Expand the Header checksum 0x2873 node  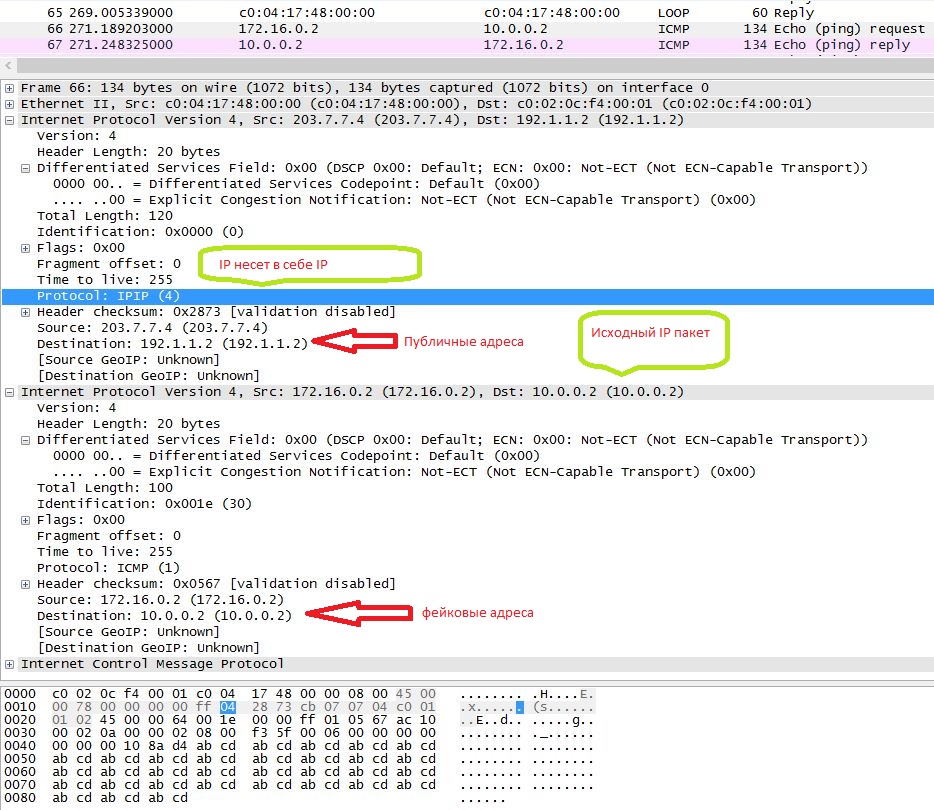point(26,312)
